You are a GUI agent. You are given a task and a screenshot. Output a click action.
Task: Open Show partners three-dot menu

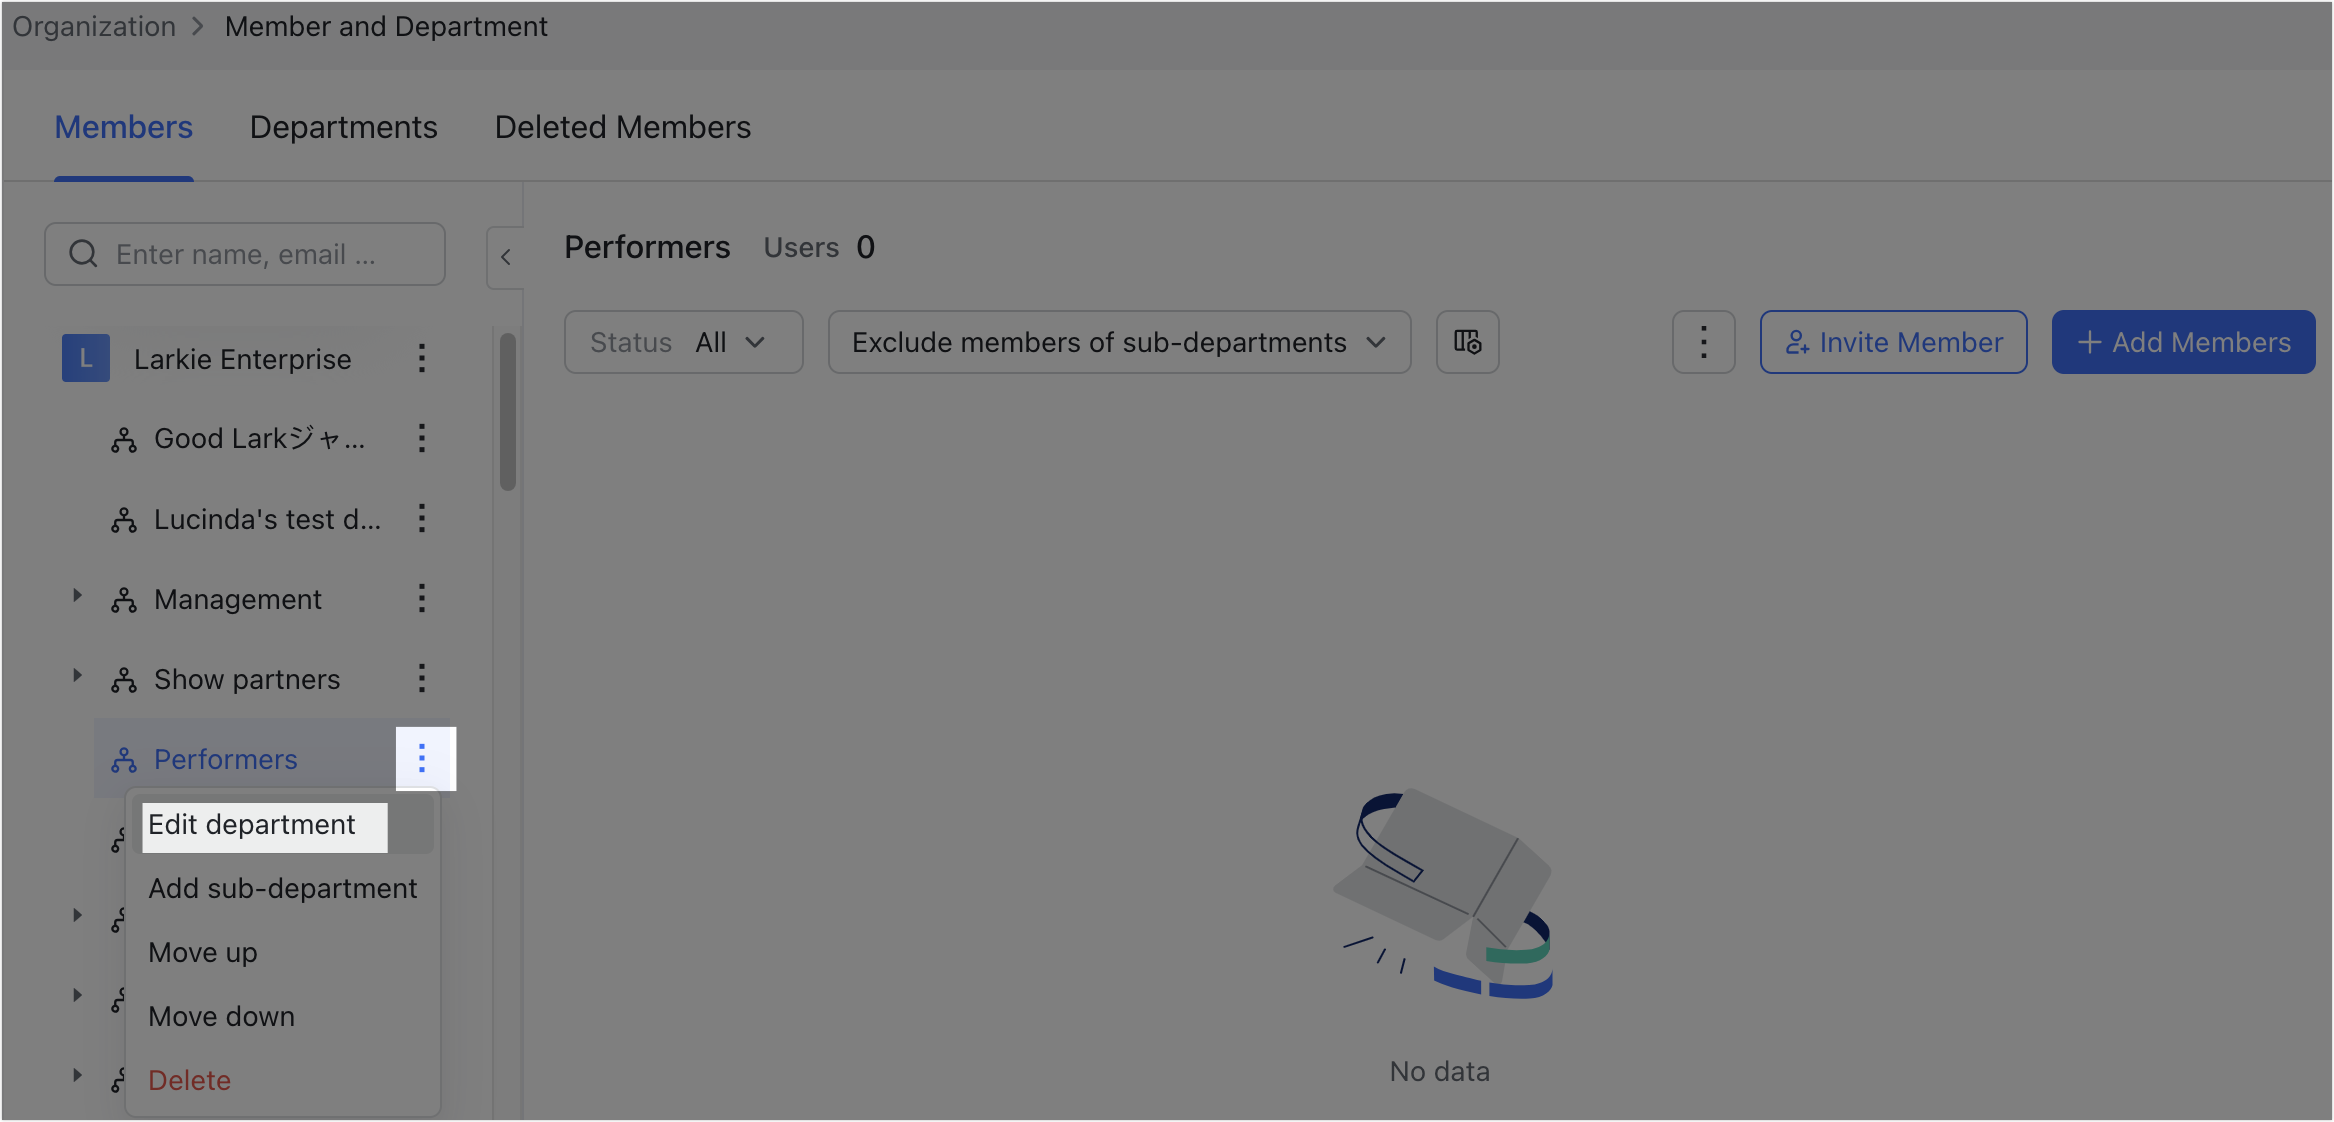click(422, 678)
